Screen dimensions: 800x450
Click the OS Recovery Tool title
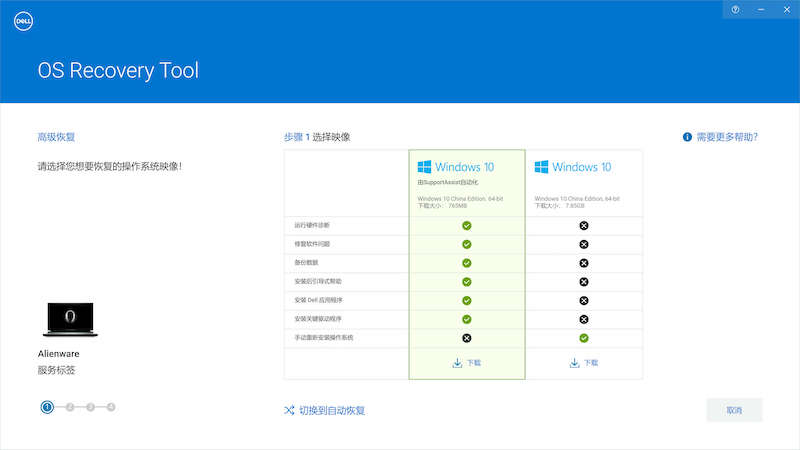click(x=118, y=70)
